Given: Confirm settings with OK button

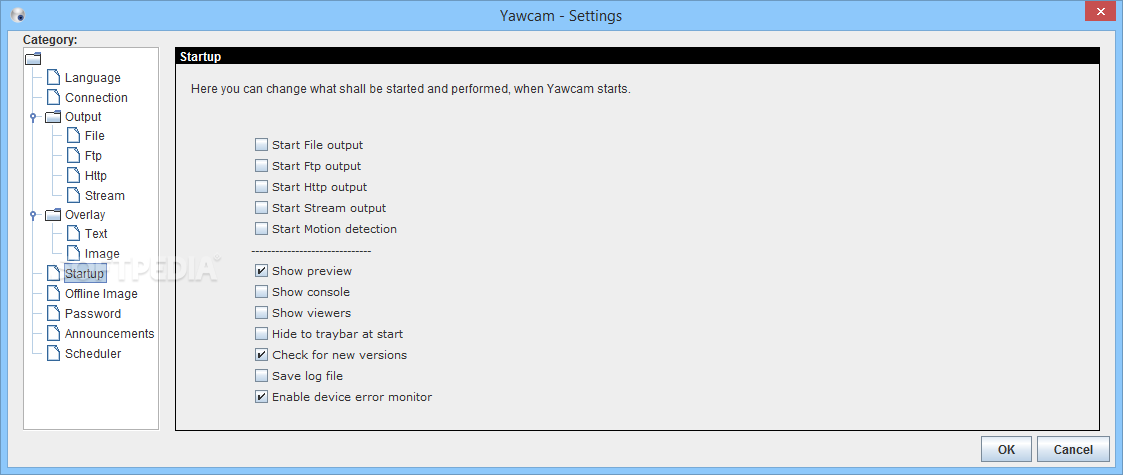Looking at the screenshot, I should click(1006, 449).
